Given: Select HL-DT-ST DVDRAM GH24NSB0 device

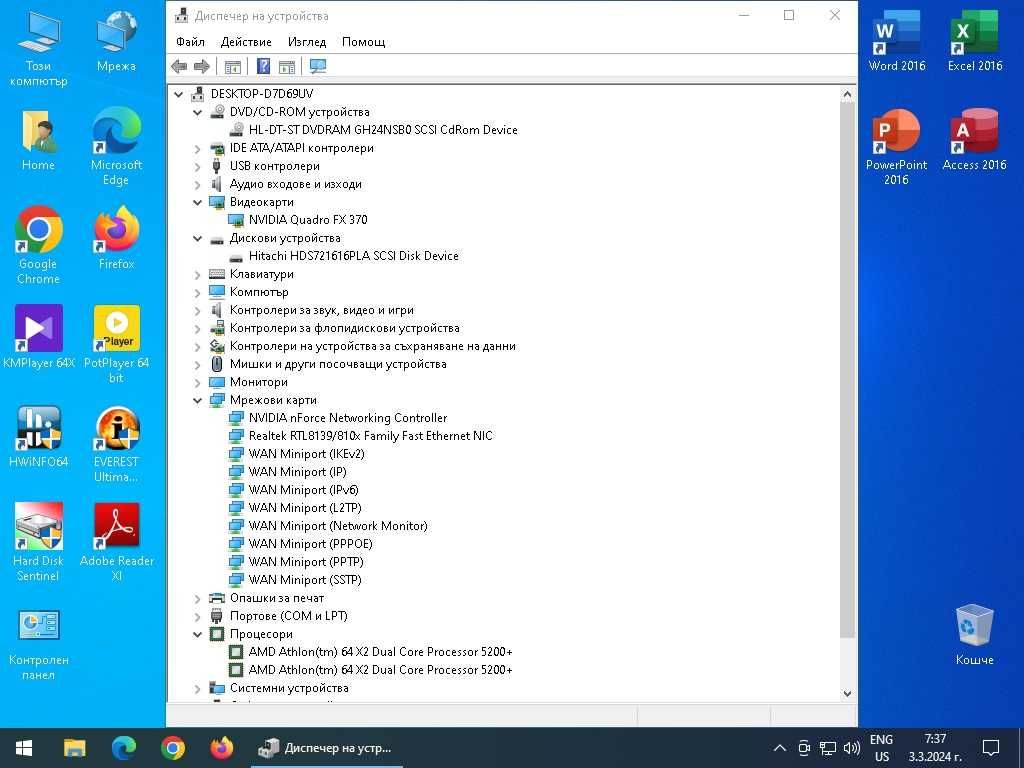Looking at the screenshot, I should (x=383, y=130).
